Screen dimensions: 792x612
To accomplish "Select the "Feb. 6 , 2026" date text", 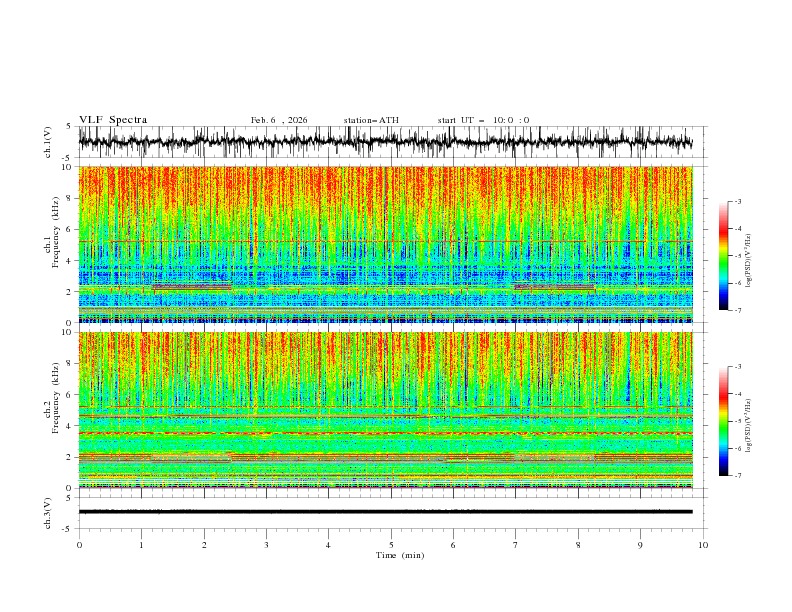I will tap(279, 120).
